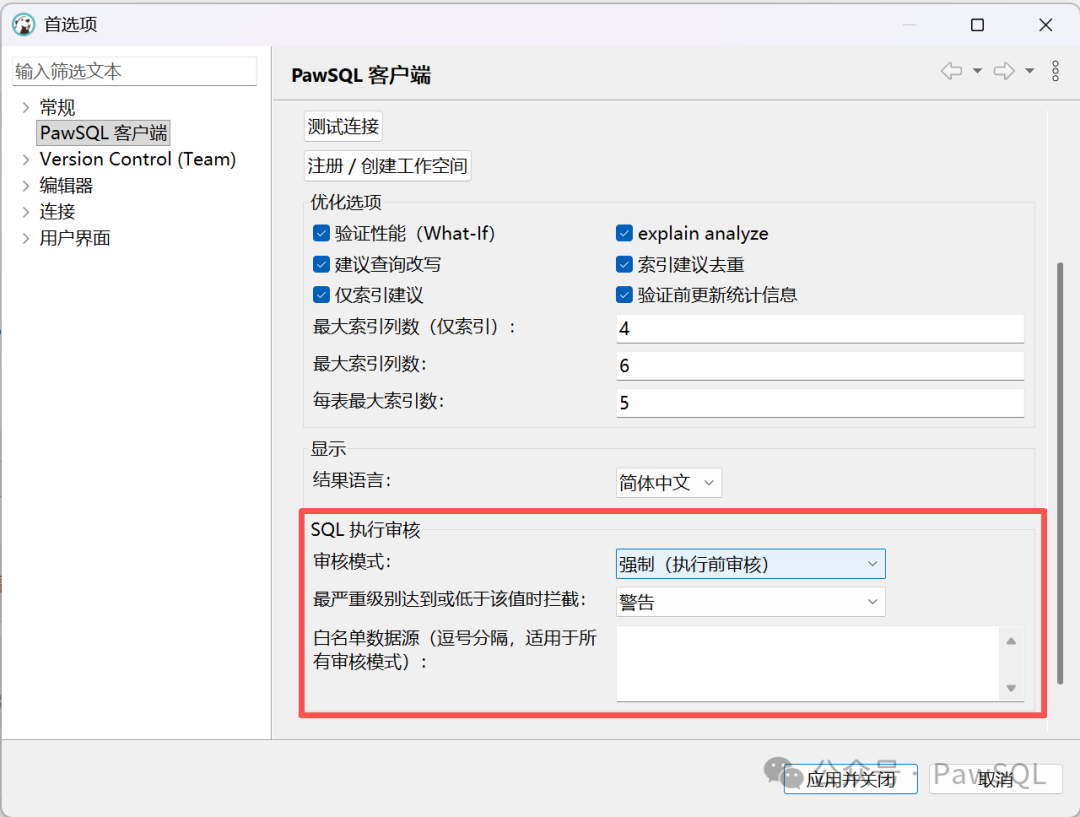Viewport: 1080px width, 817px height.
Task: Click the 白名单数据源 text area
Action: [x=807, y=663]
